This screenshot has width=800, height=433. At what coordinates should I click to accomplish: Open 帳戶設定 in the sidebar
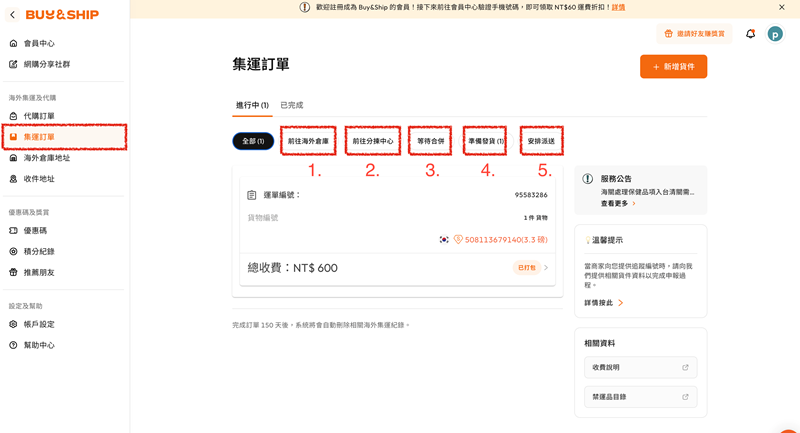(39, 325)
